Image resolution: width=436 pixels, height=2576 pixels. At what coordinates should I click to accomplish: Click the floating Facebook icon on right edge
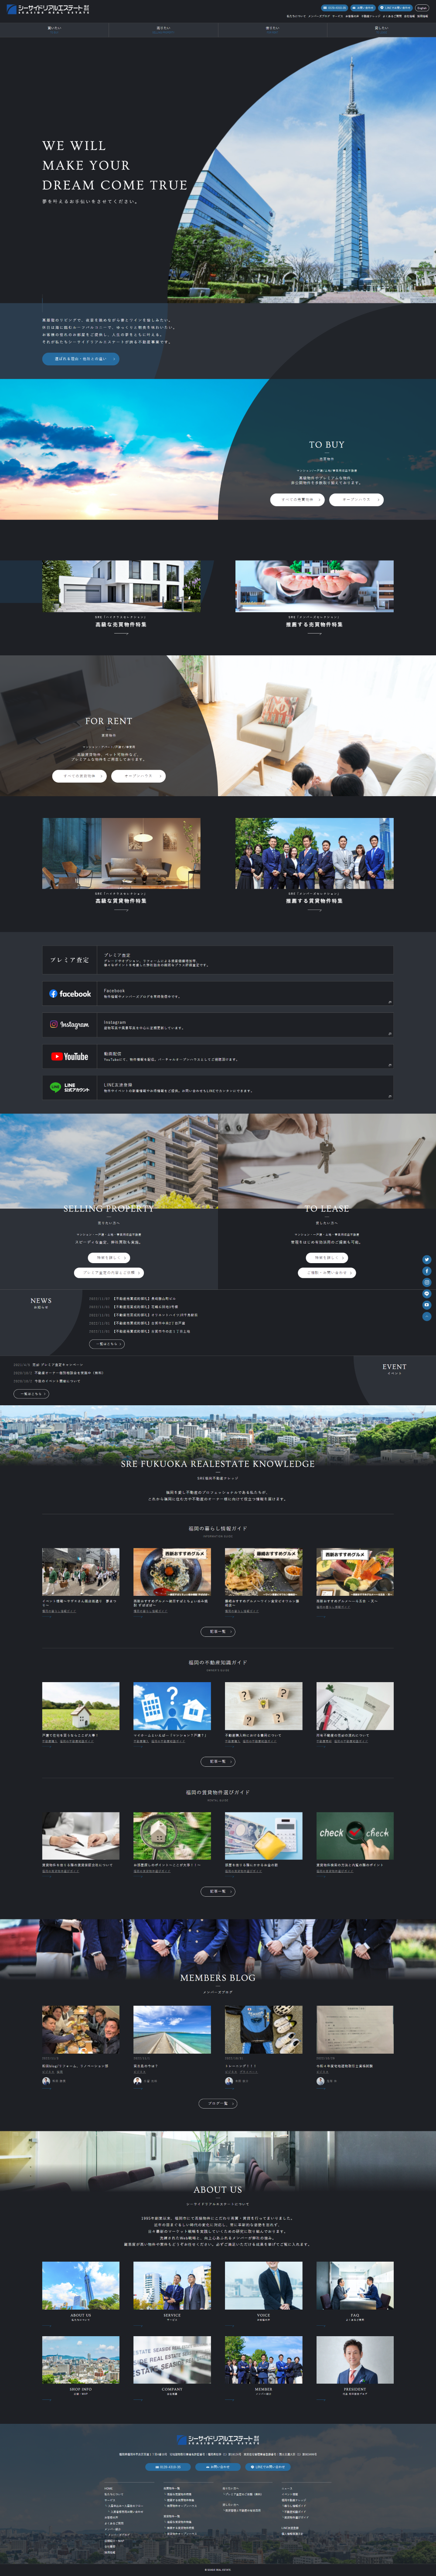(427, 1271)
